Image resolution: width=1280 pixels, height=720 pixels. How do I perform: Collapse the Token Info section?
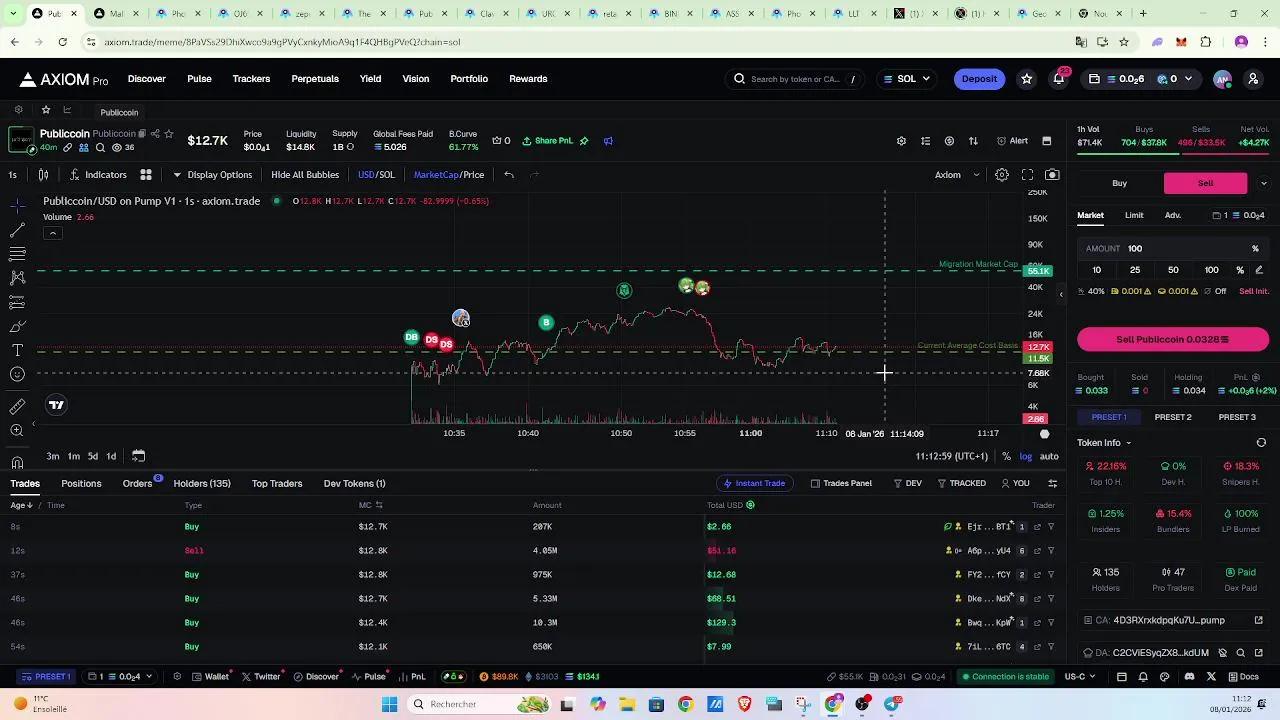pos(1104,443)
